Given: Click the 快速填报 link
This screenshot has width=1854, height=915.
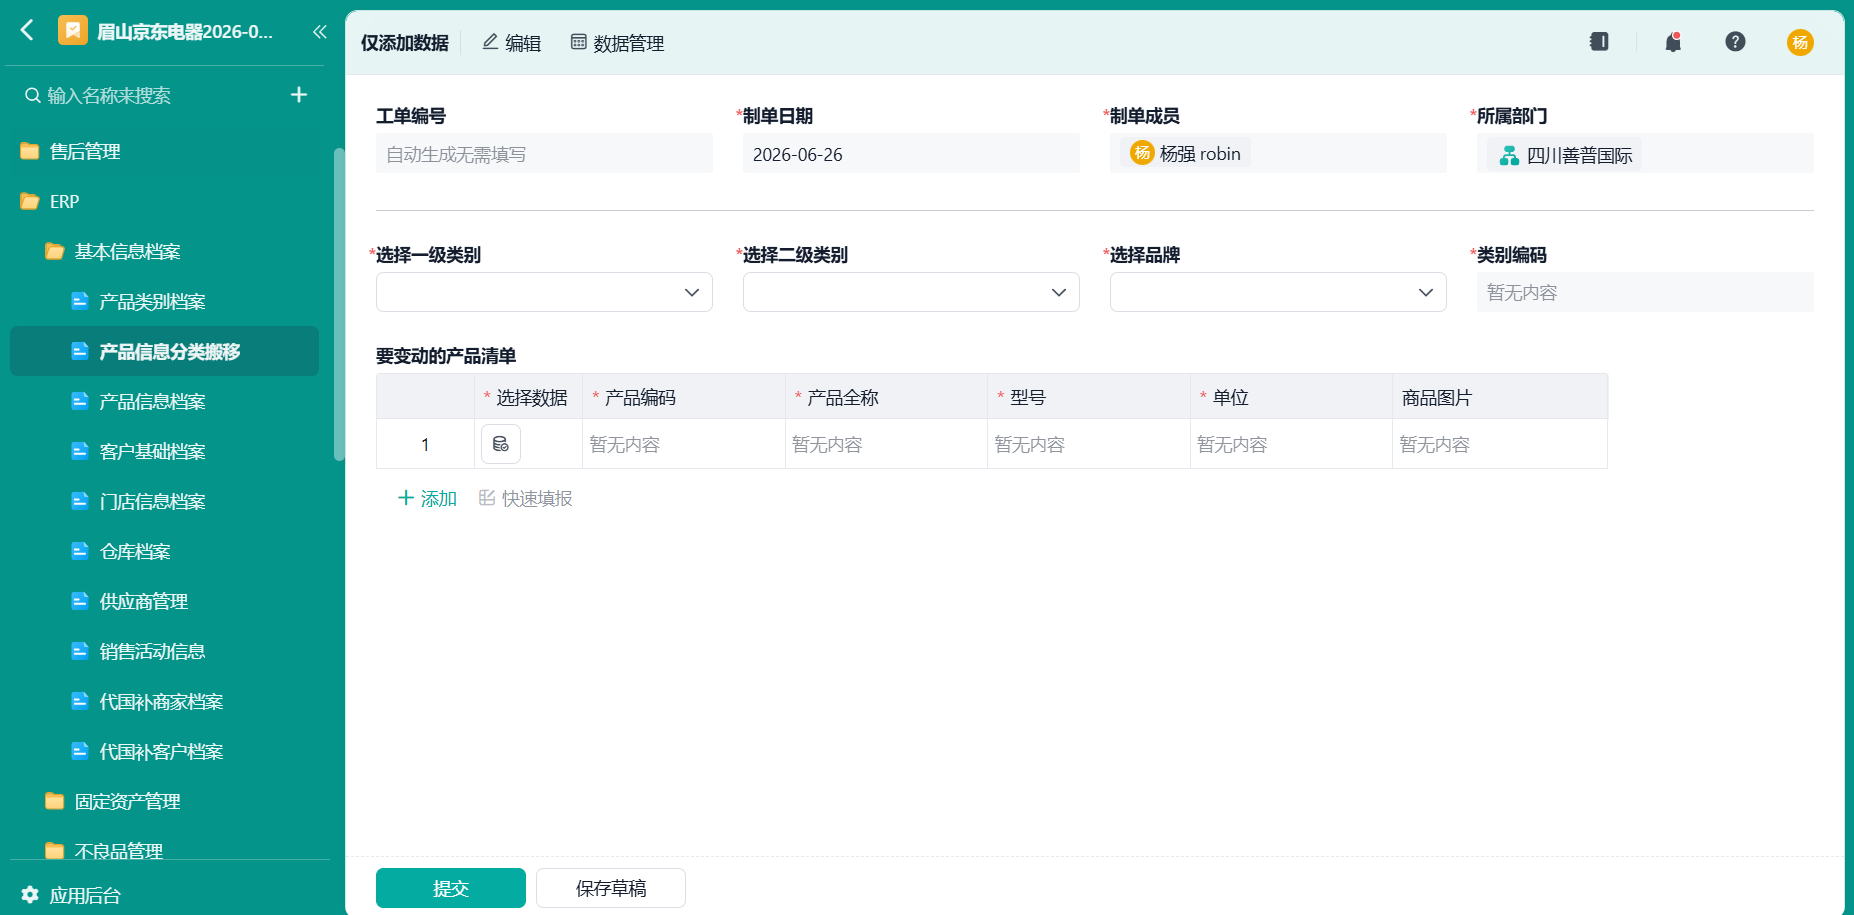Looking at the screenshot, I should click(526, 498).
